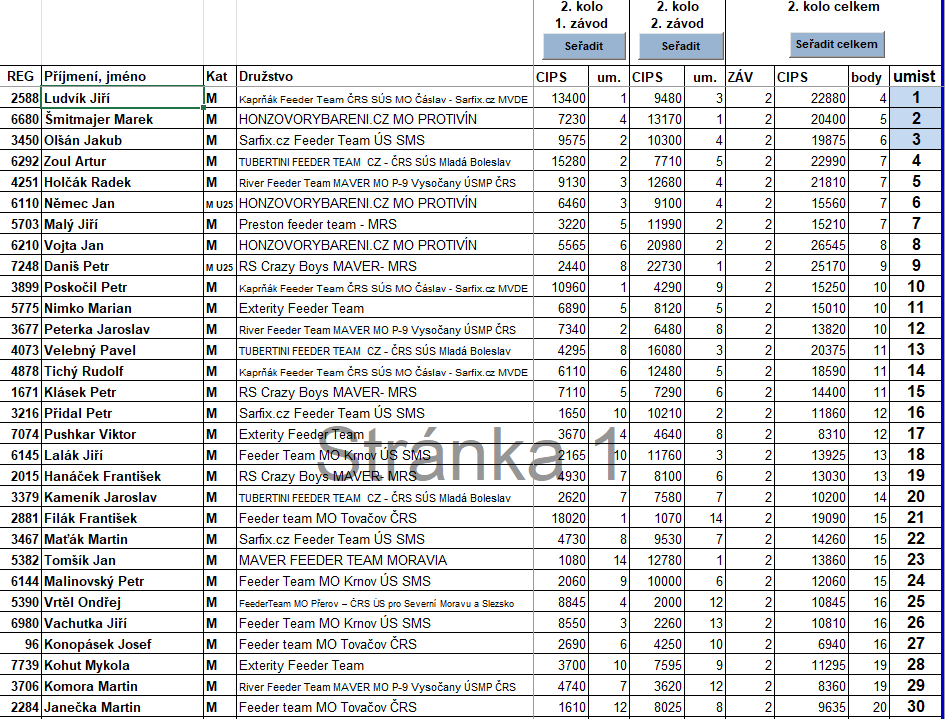
Task: Select cell Janečka Martin
Action: 123,708
